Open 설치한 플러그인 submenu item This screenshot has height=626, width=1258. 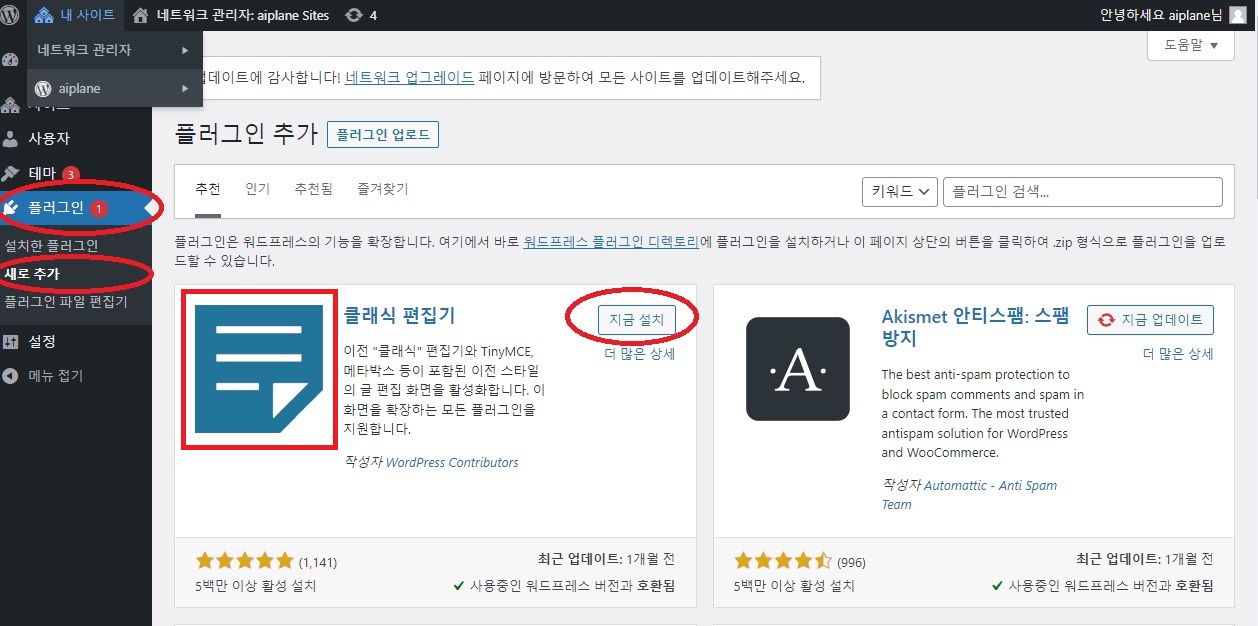pyautogui.click(x=51, y=245)
